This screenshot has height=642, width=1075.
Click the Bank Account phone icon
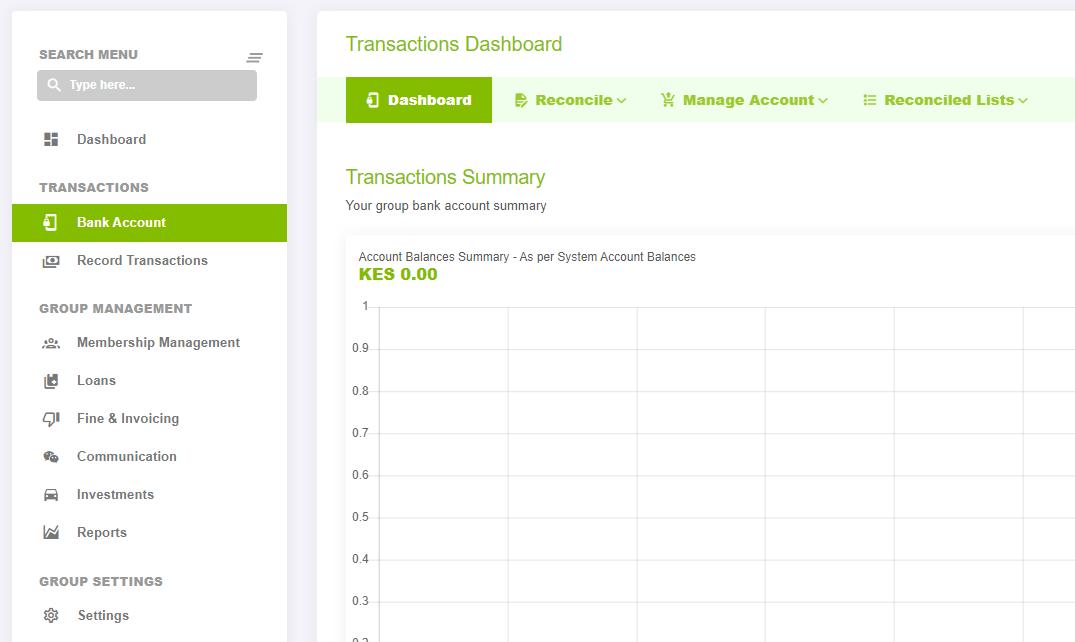pyautogui.click(x=50, y=222)
